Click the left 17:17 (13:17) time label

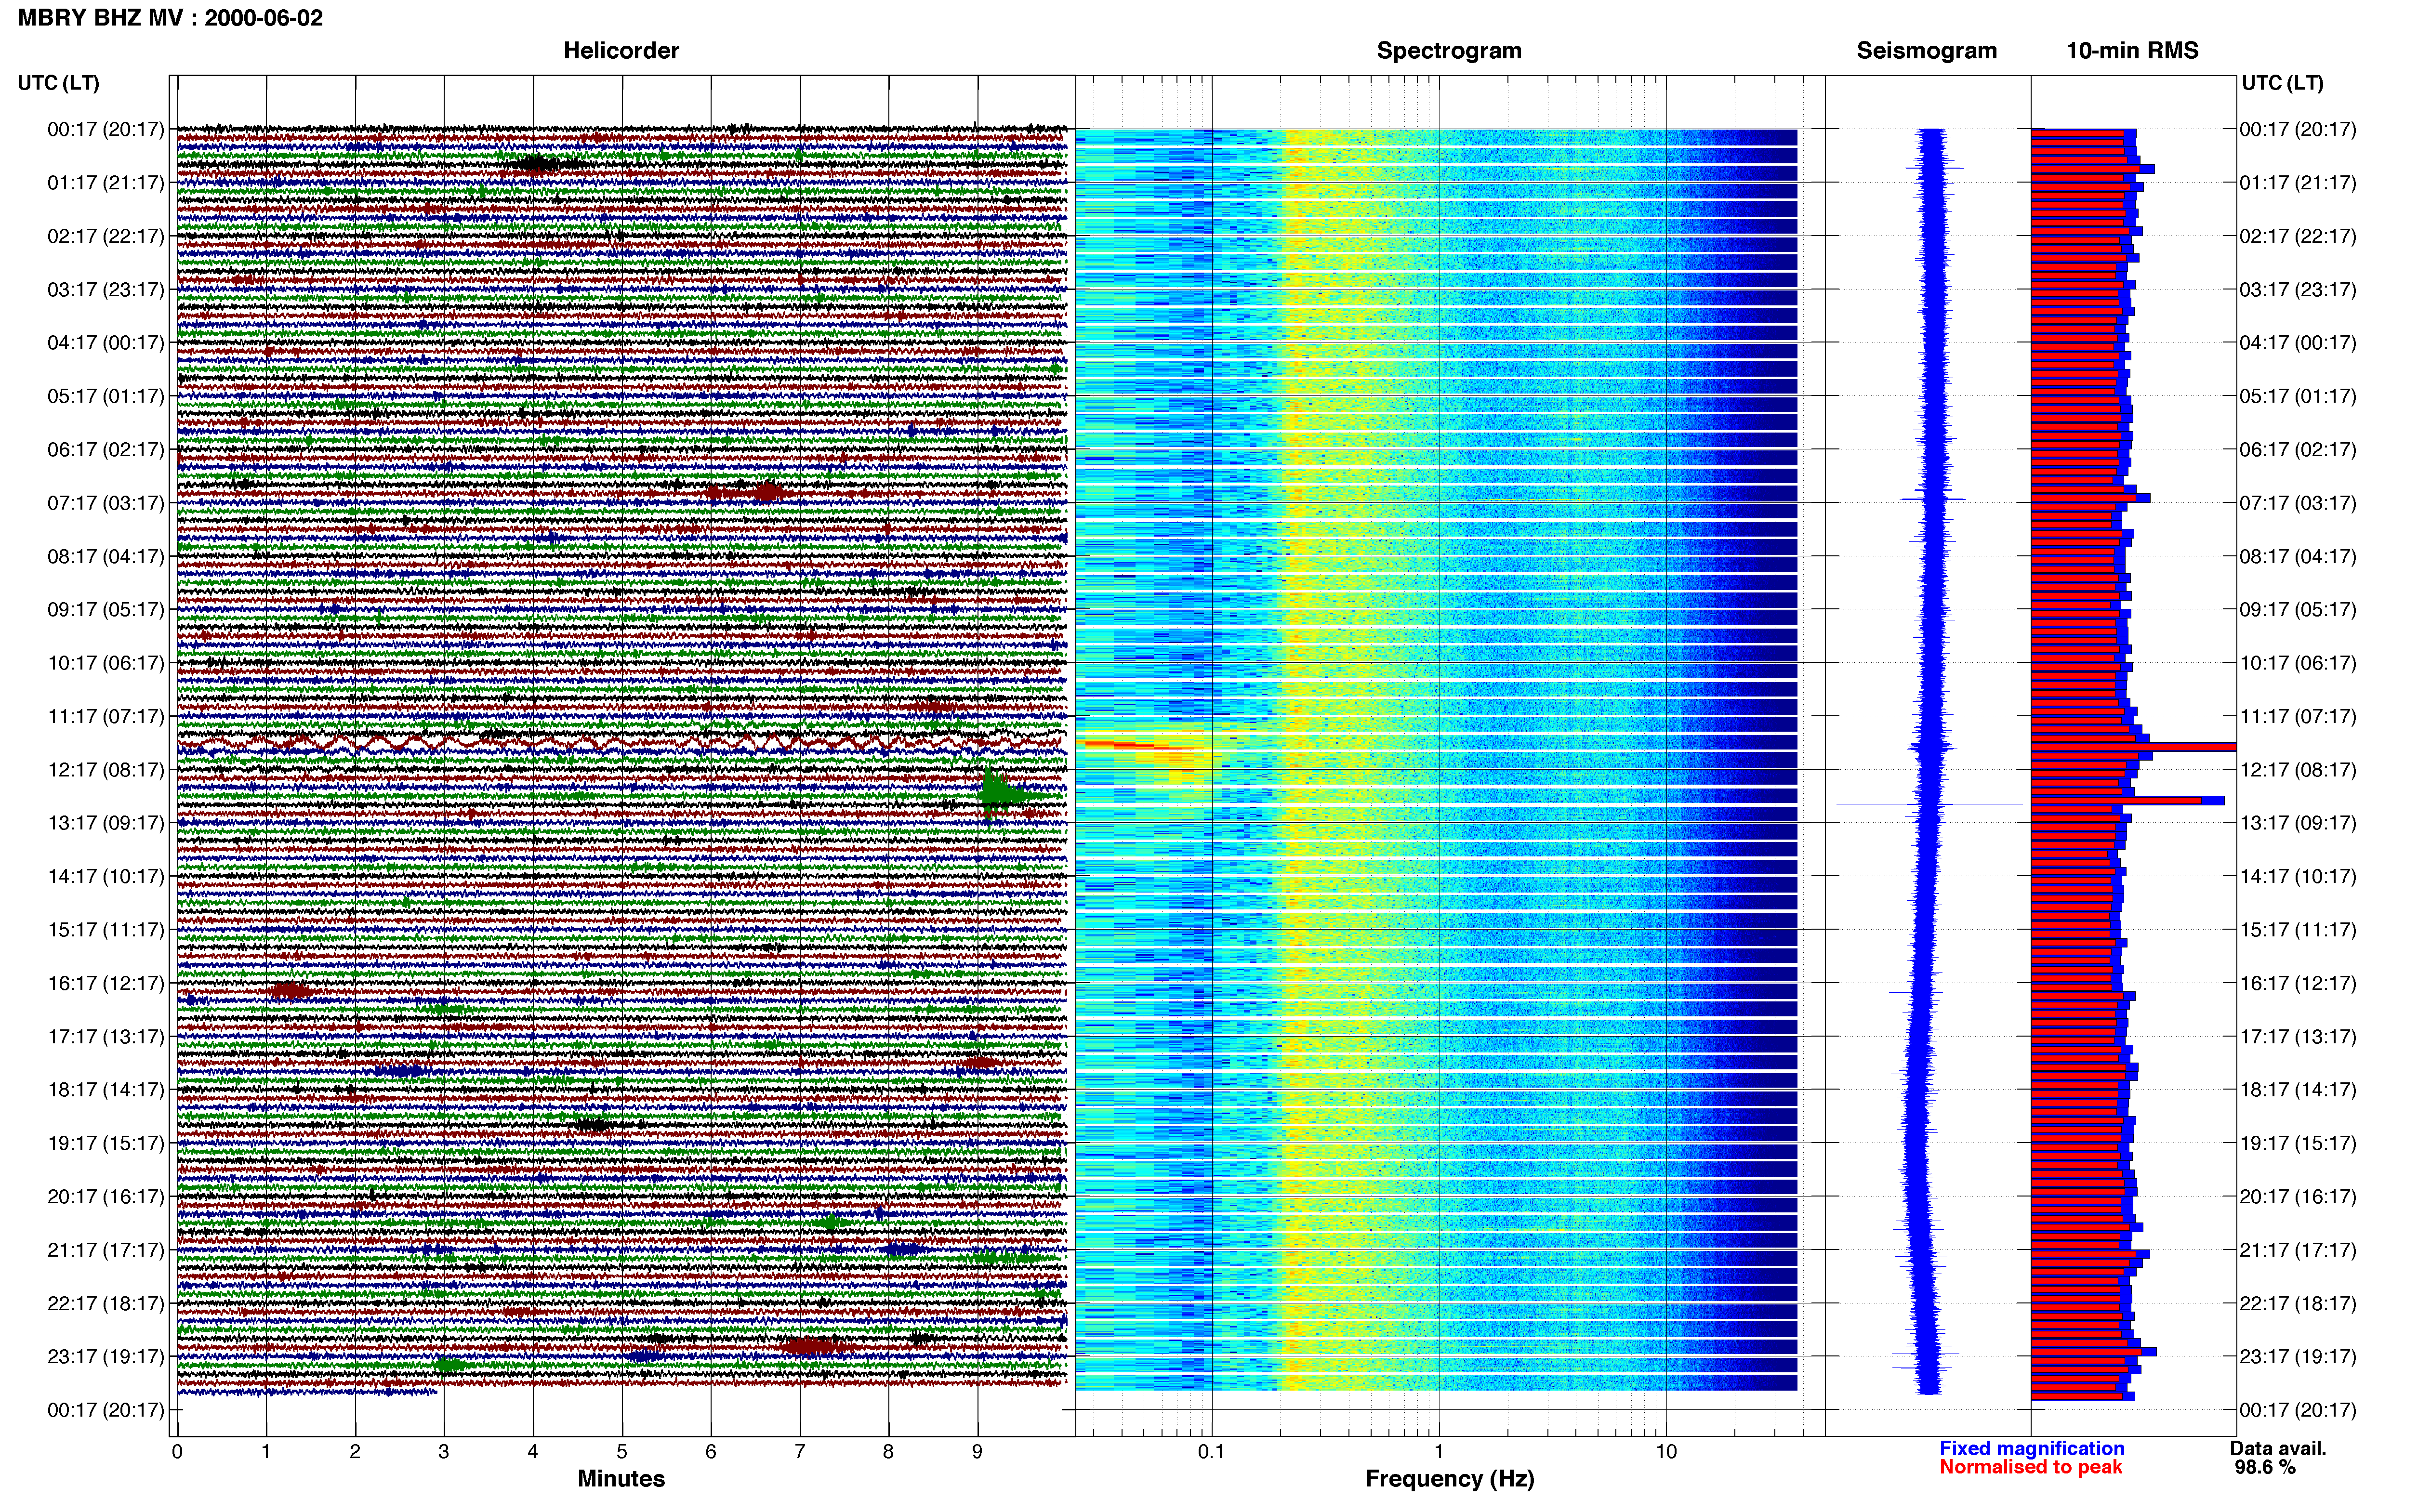pyautogui.click(x=106, y=1037)
